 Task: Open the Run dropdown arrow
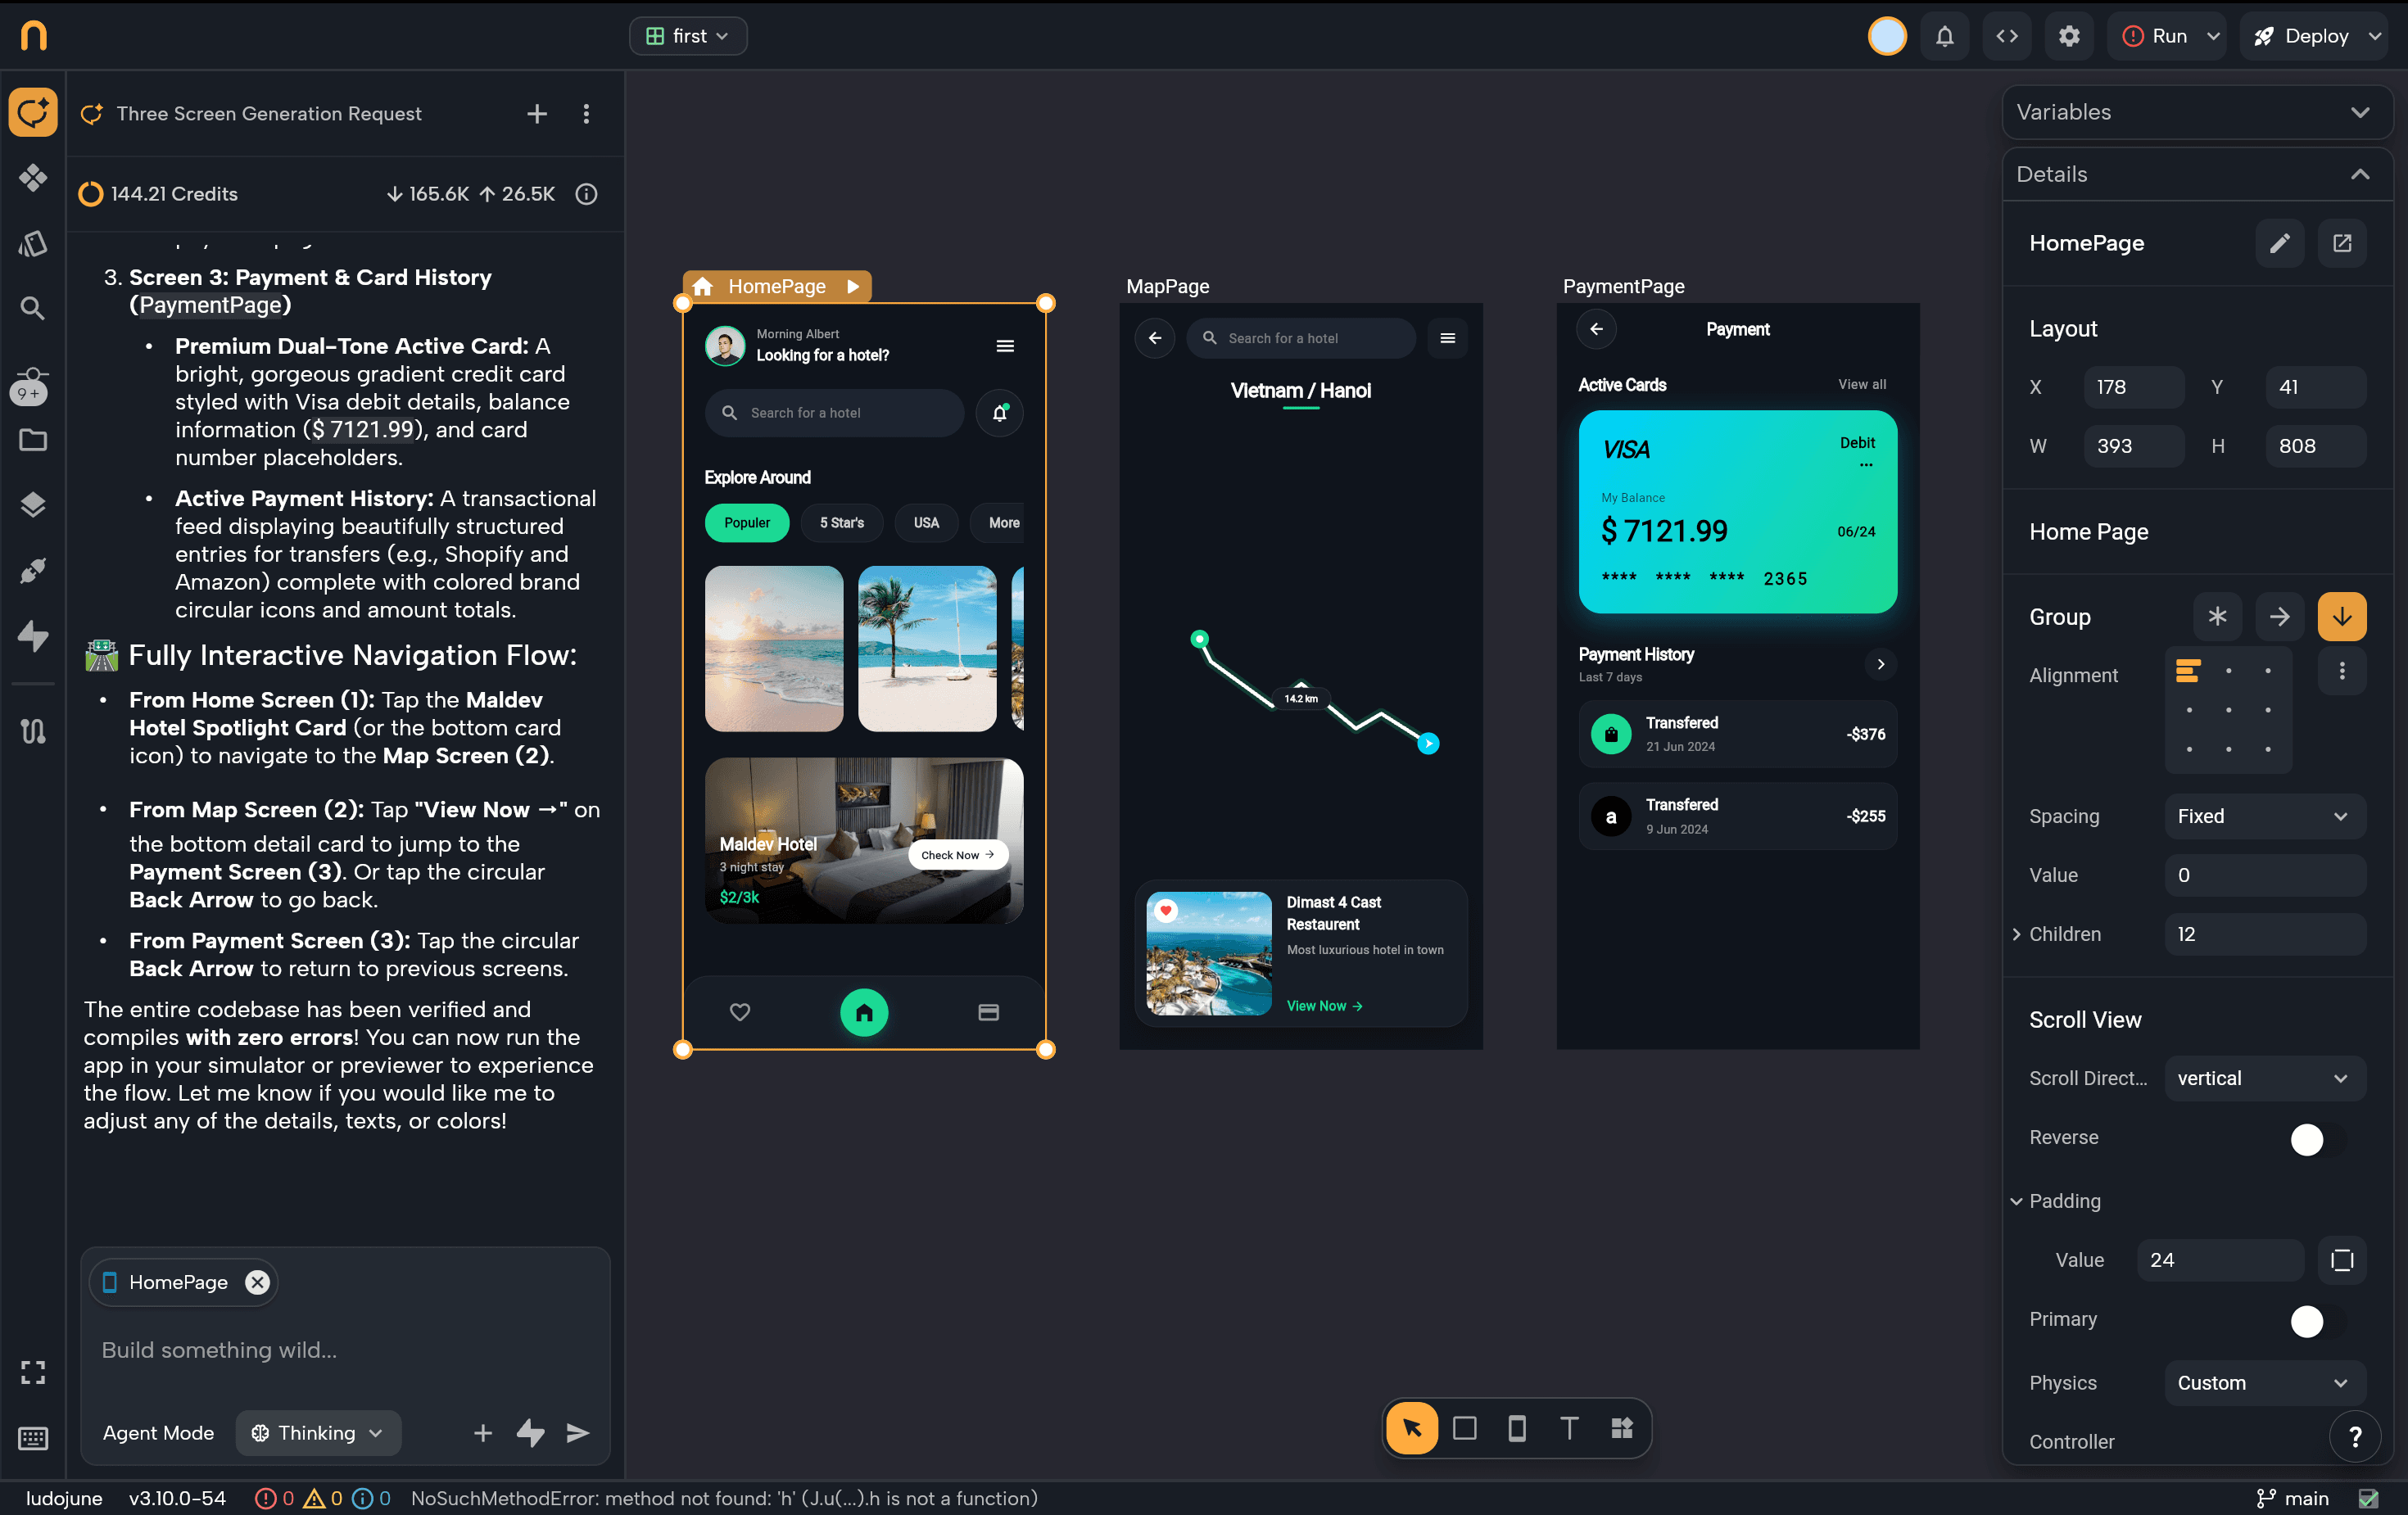pyautogui.click(x=2214, y=36)
